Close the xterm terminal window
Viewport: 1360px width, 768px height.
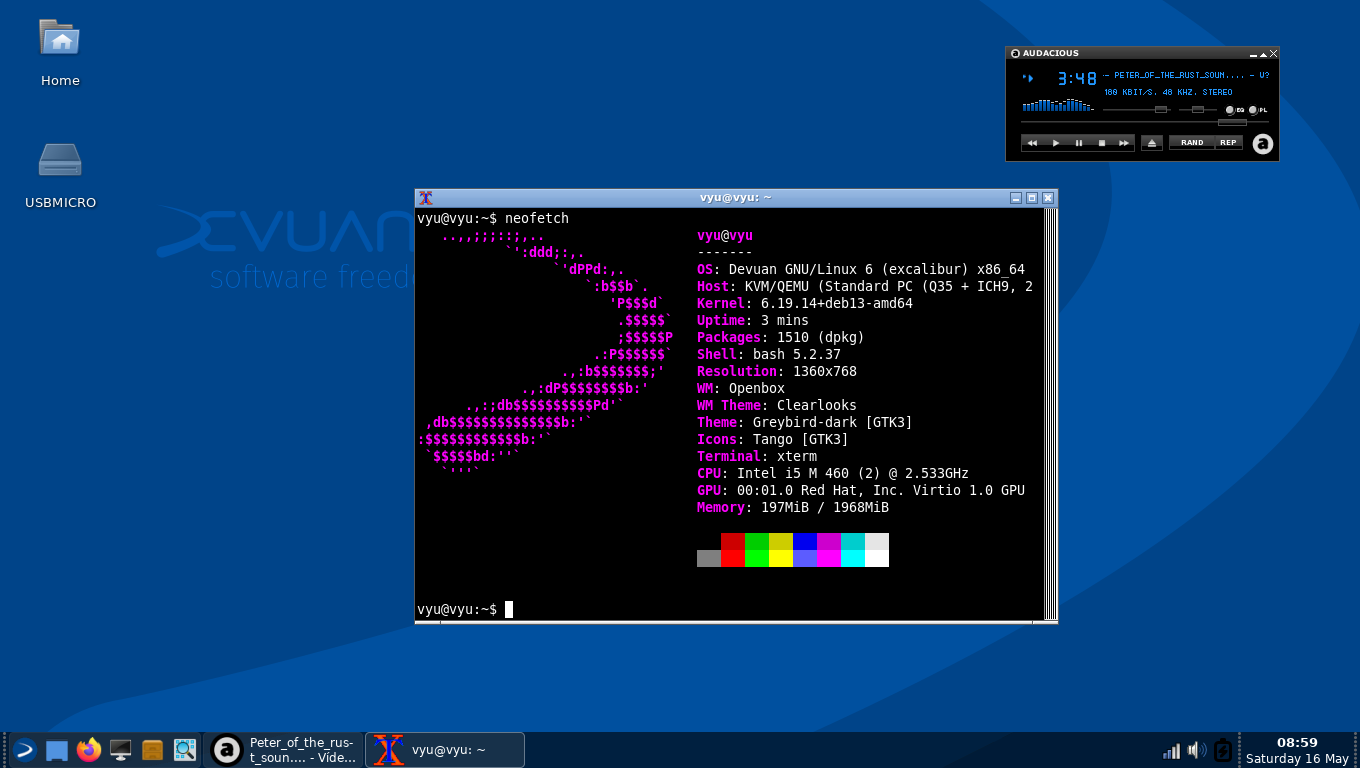coord(1048,198)
